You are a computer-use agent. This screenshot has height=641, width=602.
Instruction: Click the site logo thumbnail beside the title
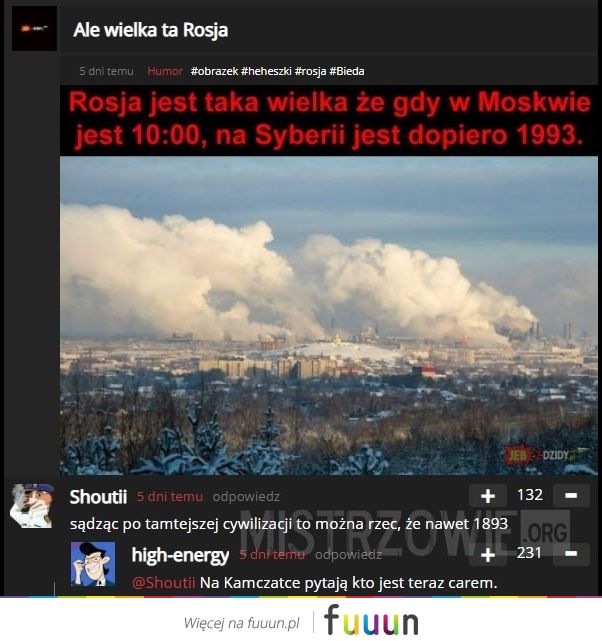(x=34, y=29)
